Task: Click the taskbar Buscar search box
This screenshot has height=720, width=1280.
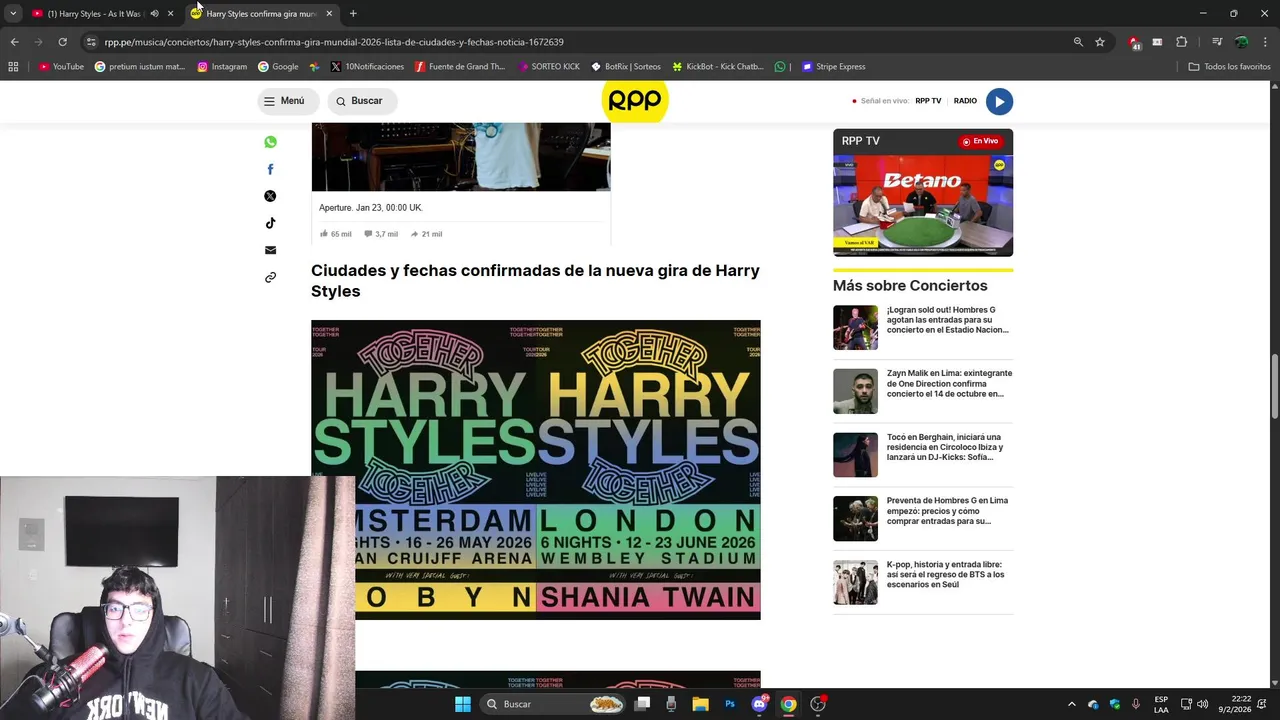Action: 553,704
